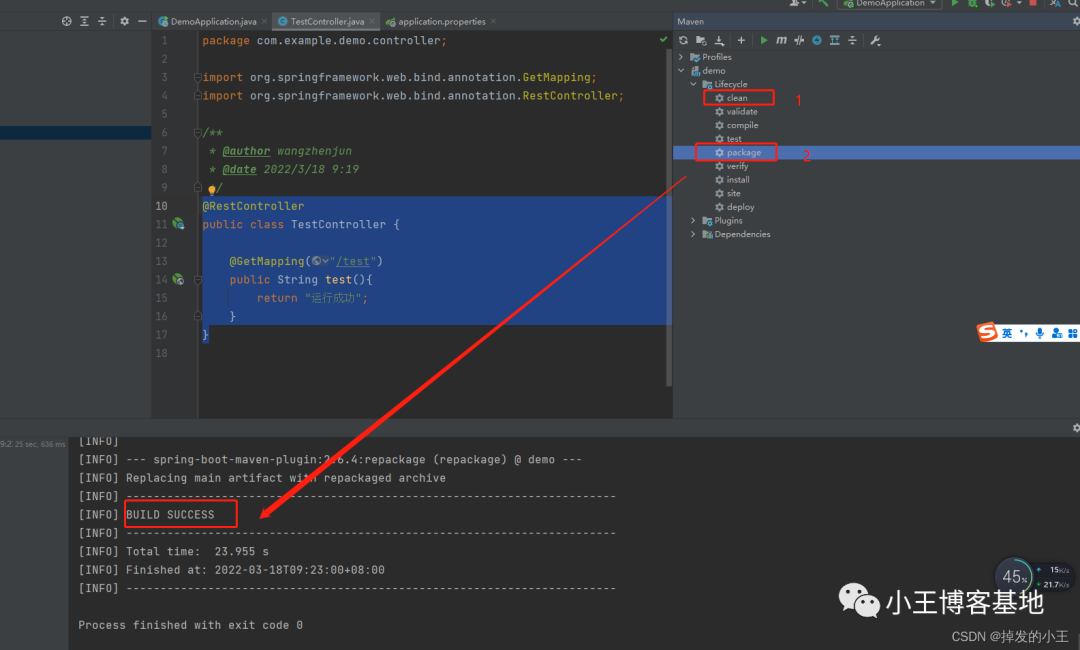The height and width of the screenshot is (650, 1080).
Task: Click editor vertical scrollbar
Action: pos(669,220)
